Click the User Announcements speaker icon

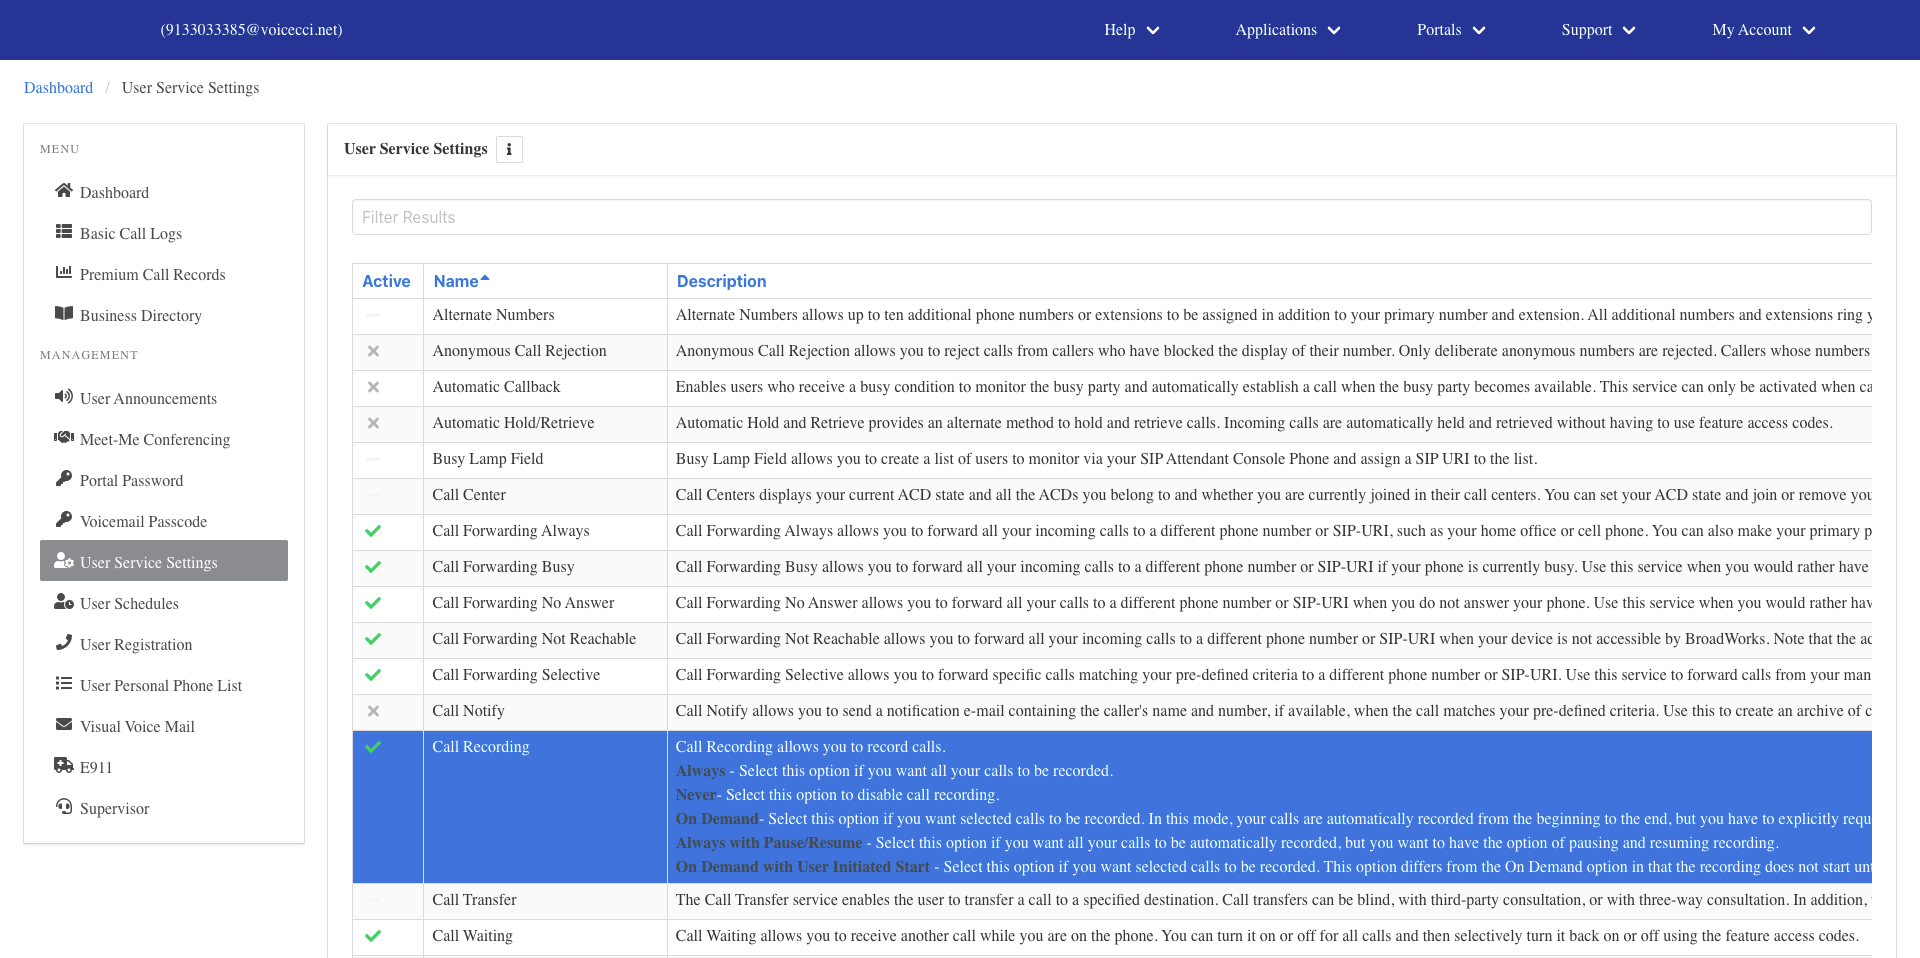[64, 396]
